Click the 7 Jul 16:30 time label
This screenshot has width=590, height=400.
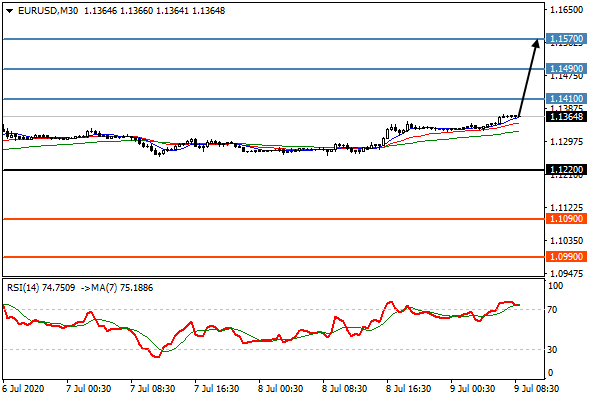click(216, 389)
